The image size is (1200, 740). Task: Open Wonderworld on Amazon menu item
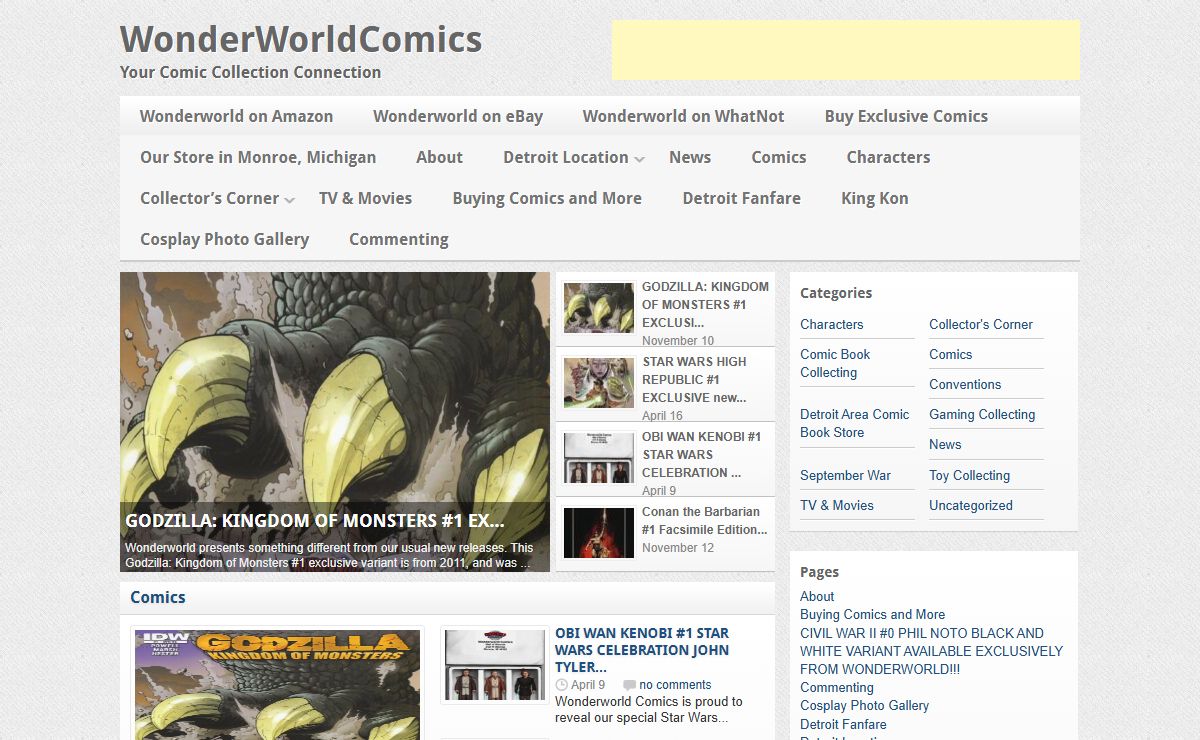coord(236,116)
